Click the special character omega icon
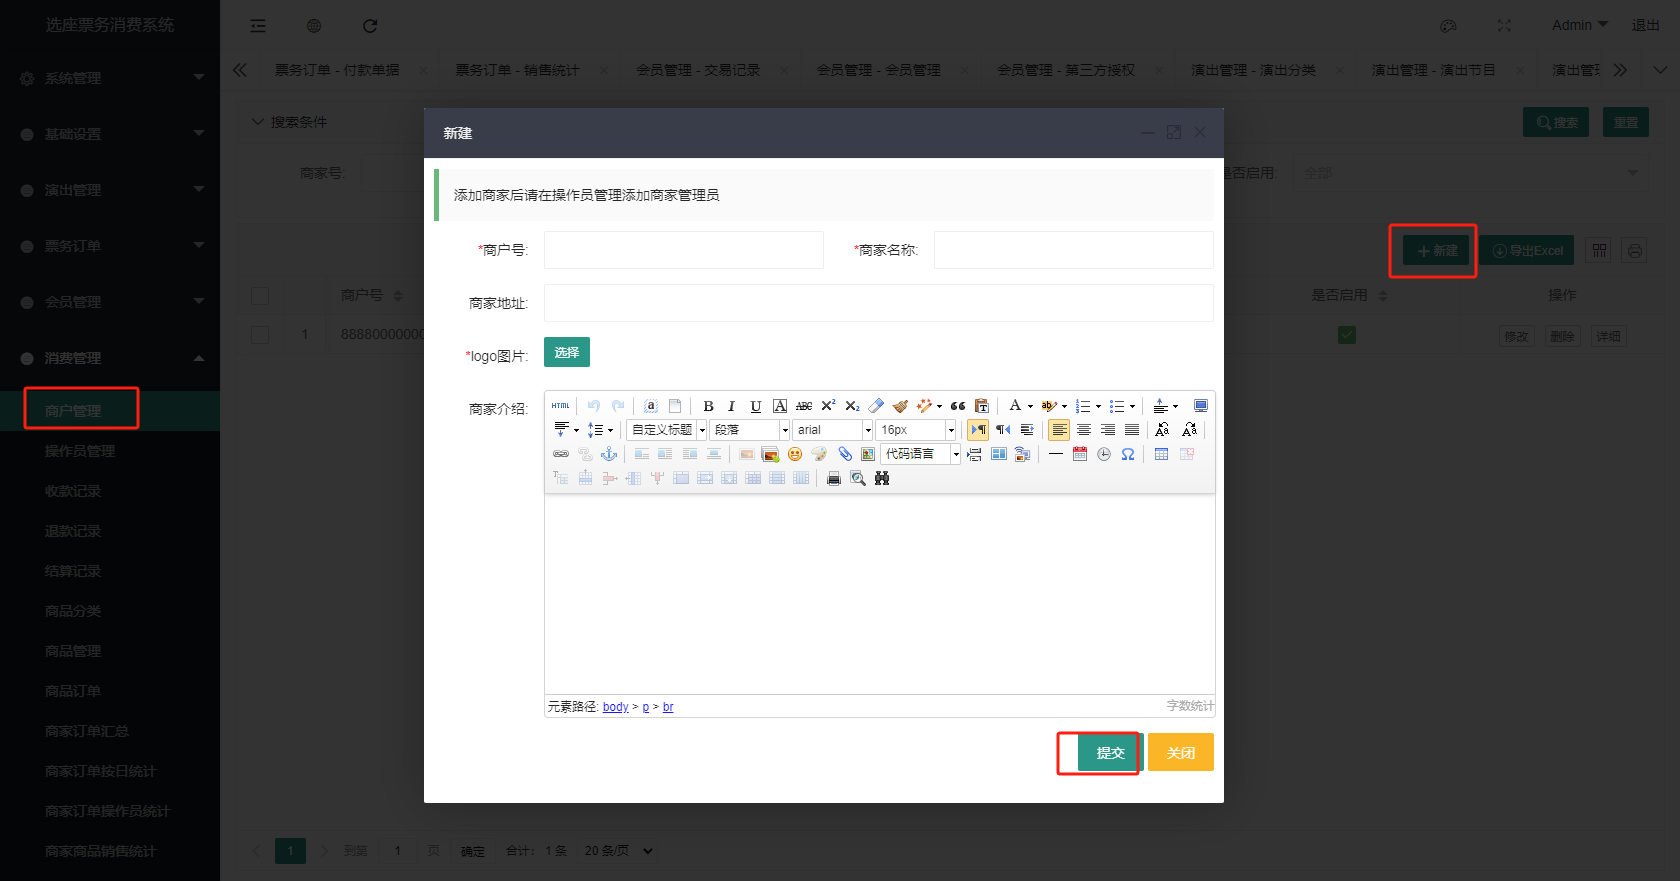Screen dimensions: 1680x881 1128,454
